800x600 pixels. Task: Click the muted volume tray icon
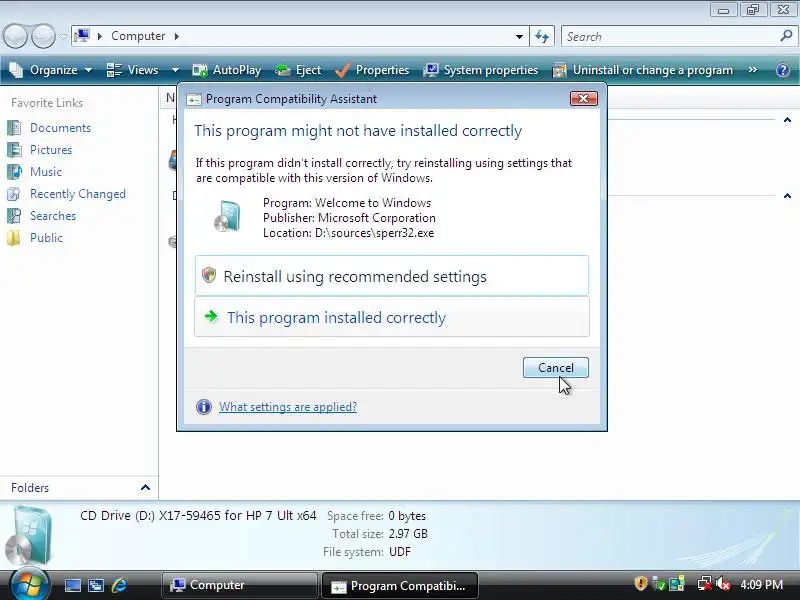[723, 583]
